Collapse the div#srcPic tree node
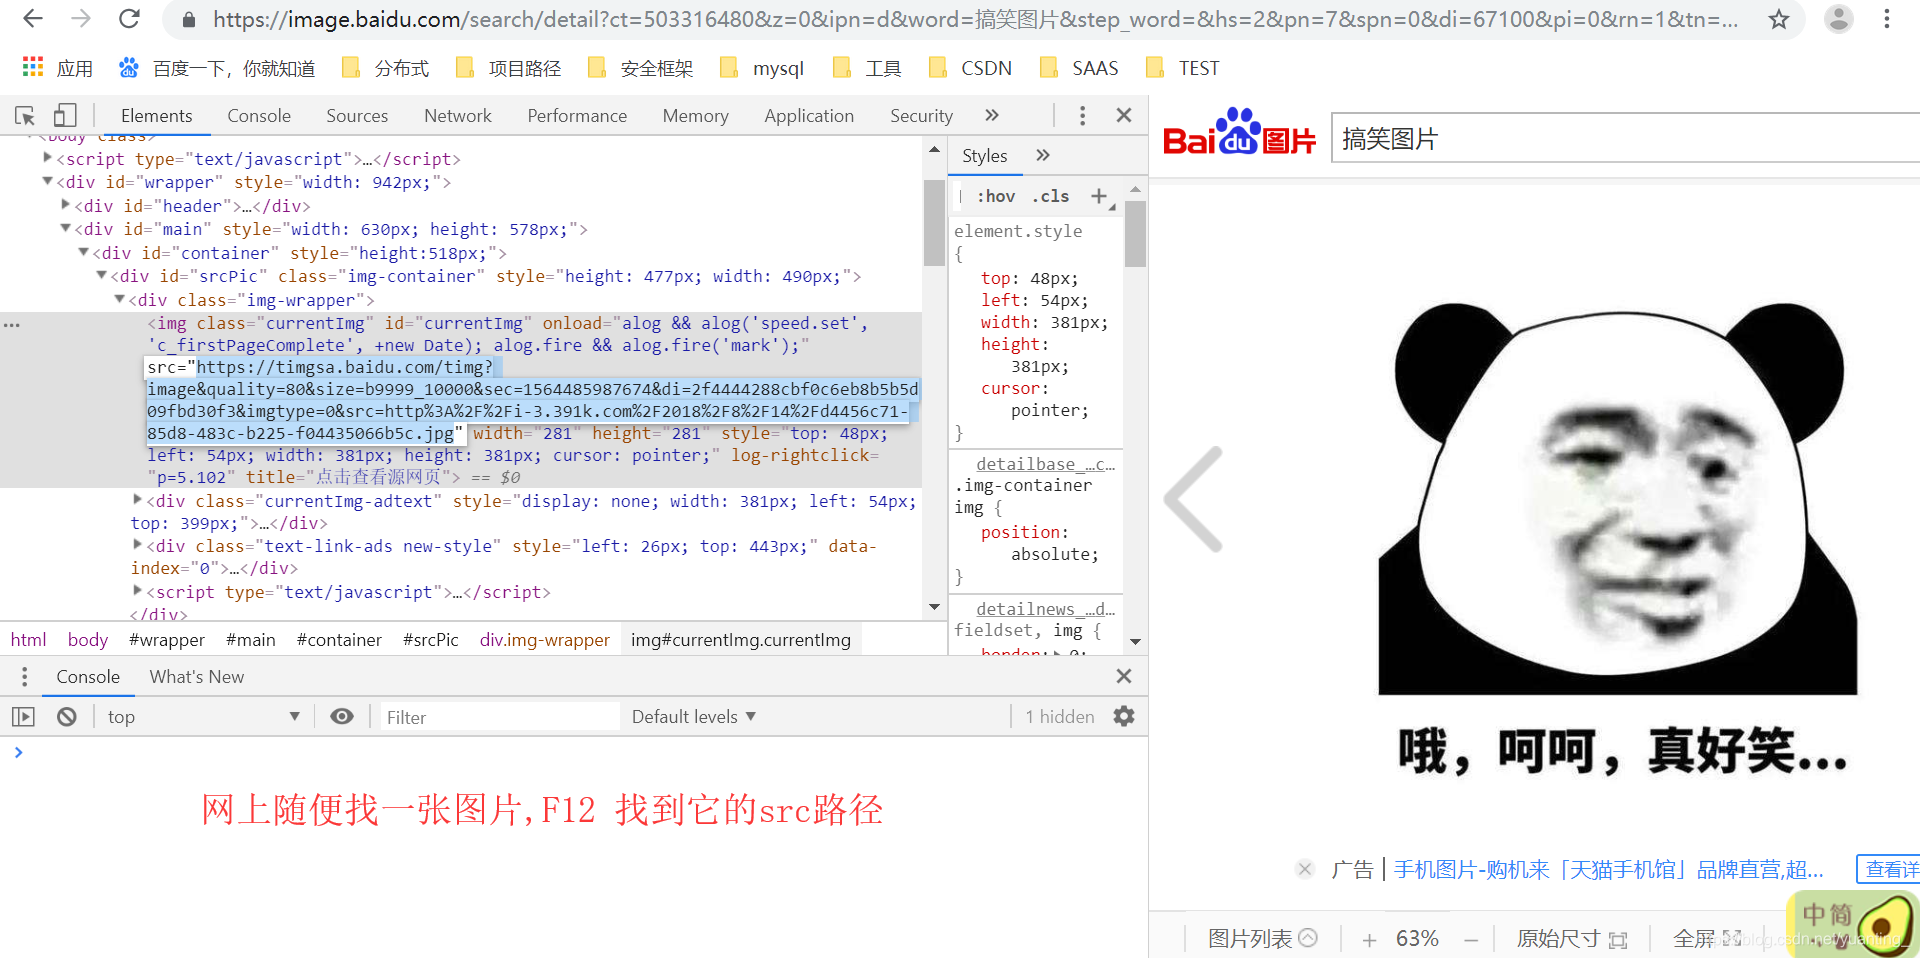Image resolution: width=1920 pixels, height=958 pixels. pos(101,276)
